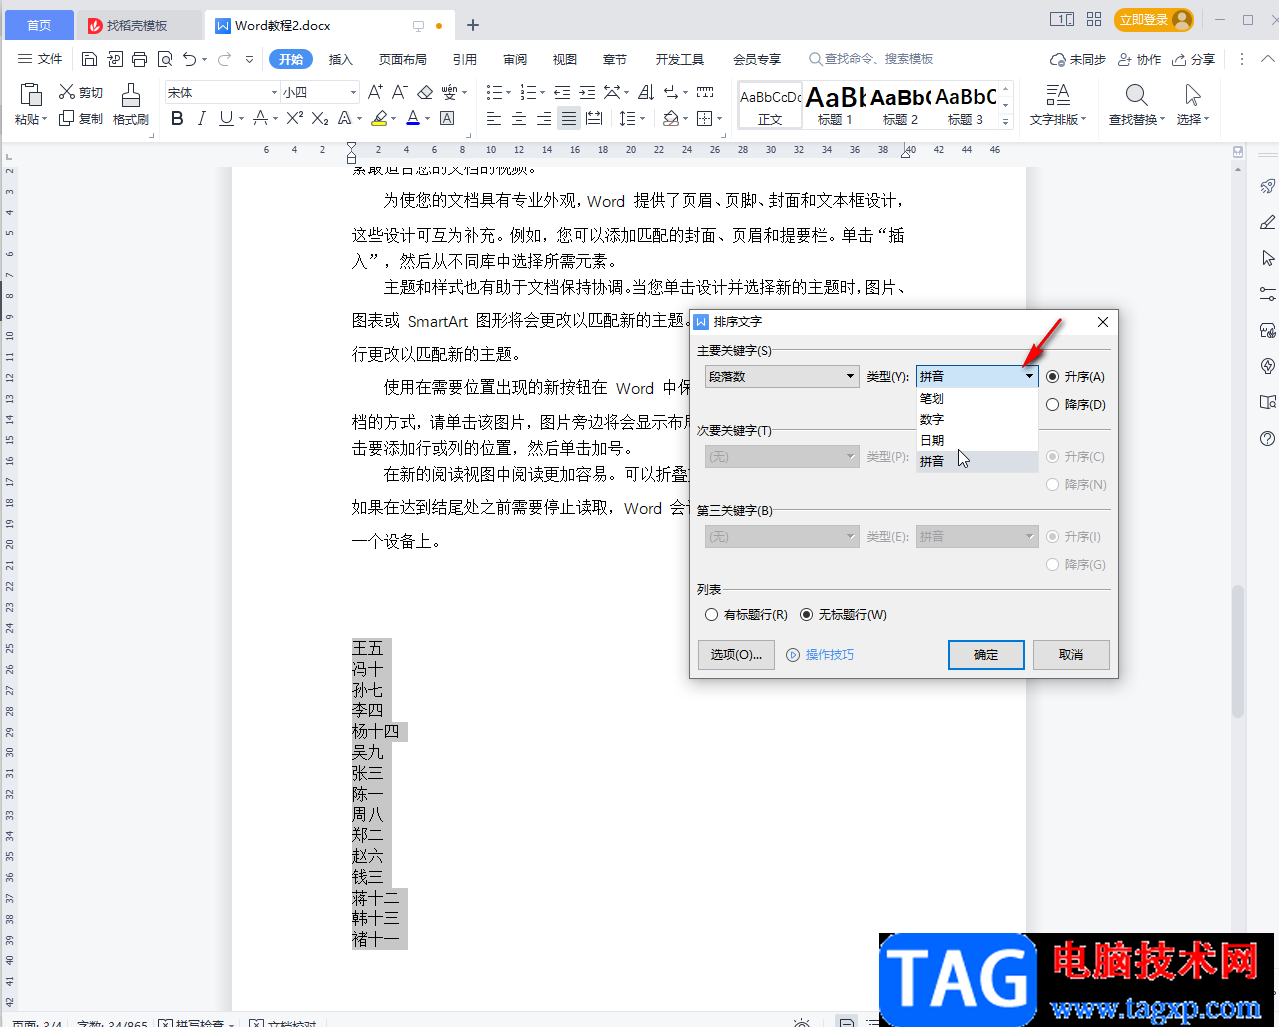1279x1027 pixels.
Task: Expand the Paste (粘贴) dropdown arrow
Action: [x=44, y=120]
